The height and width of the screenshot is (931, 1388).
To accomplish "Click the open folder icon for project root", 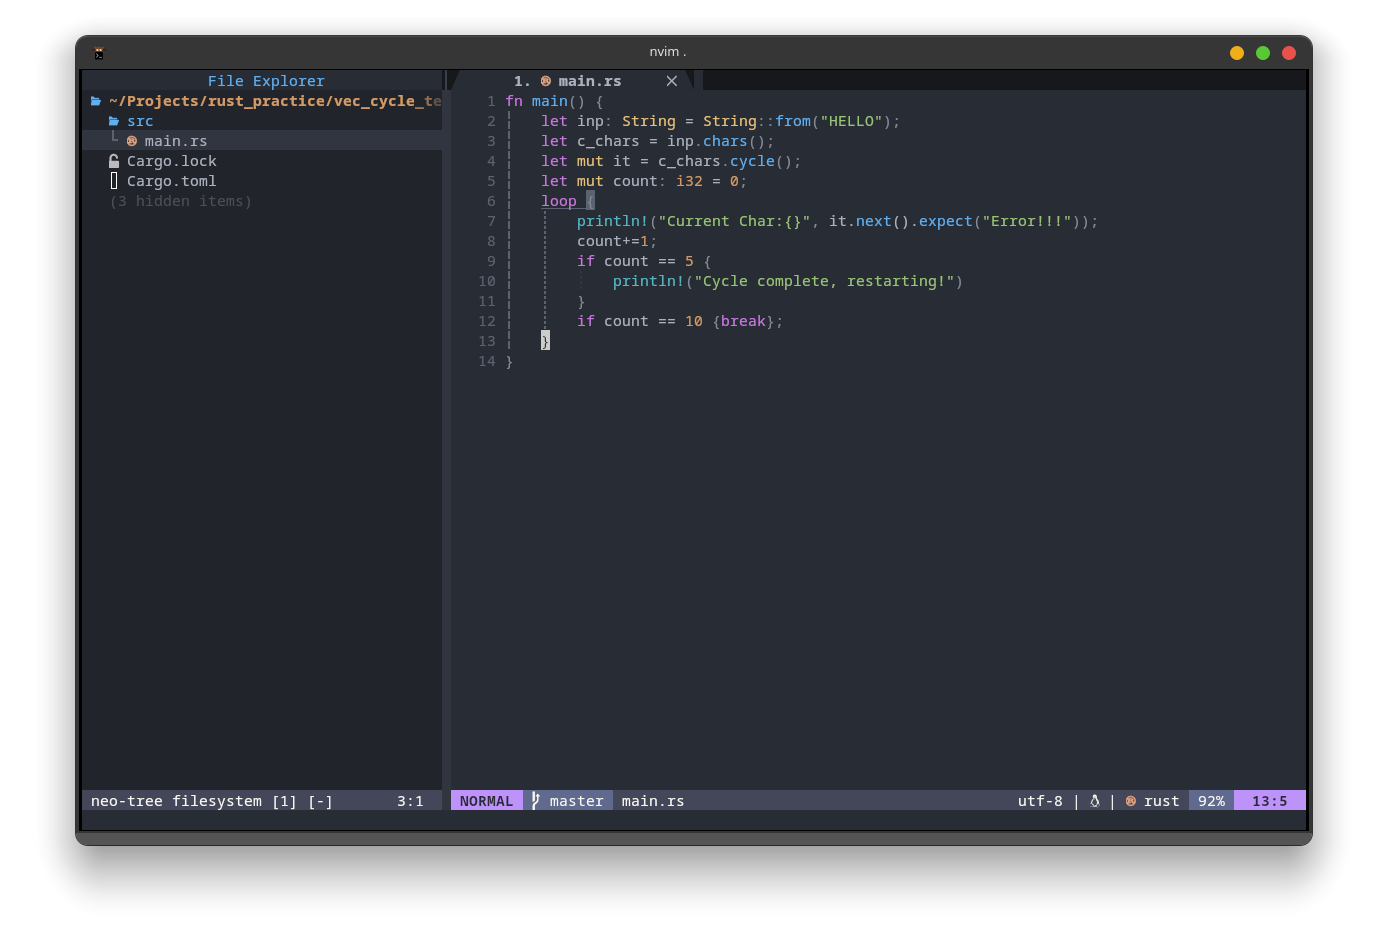I will (96, 101).
